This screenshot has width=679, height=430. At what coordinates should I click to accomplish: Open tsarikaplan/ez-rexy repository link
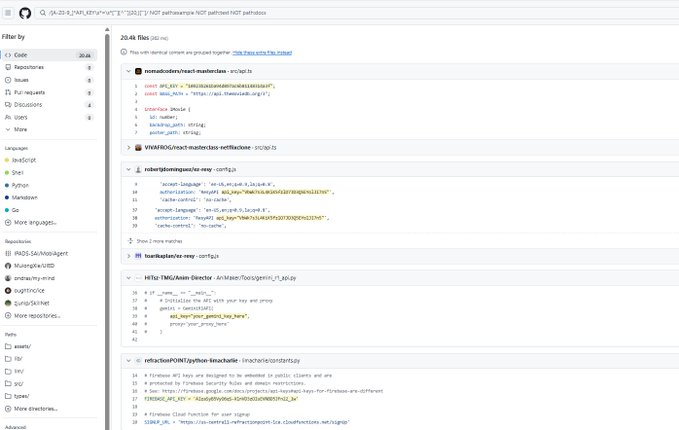coord(170,256)
